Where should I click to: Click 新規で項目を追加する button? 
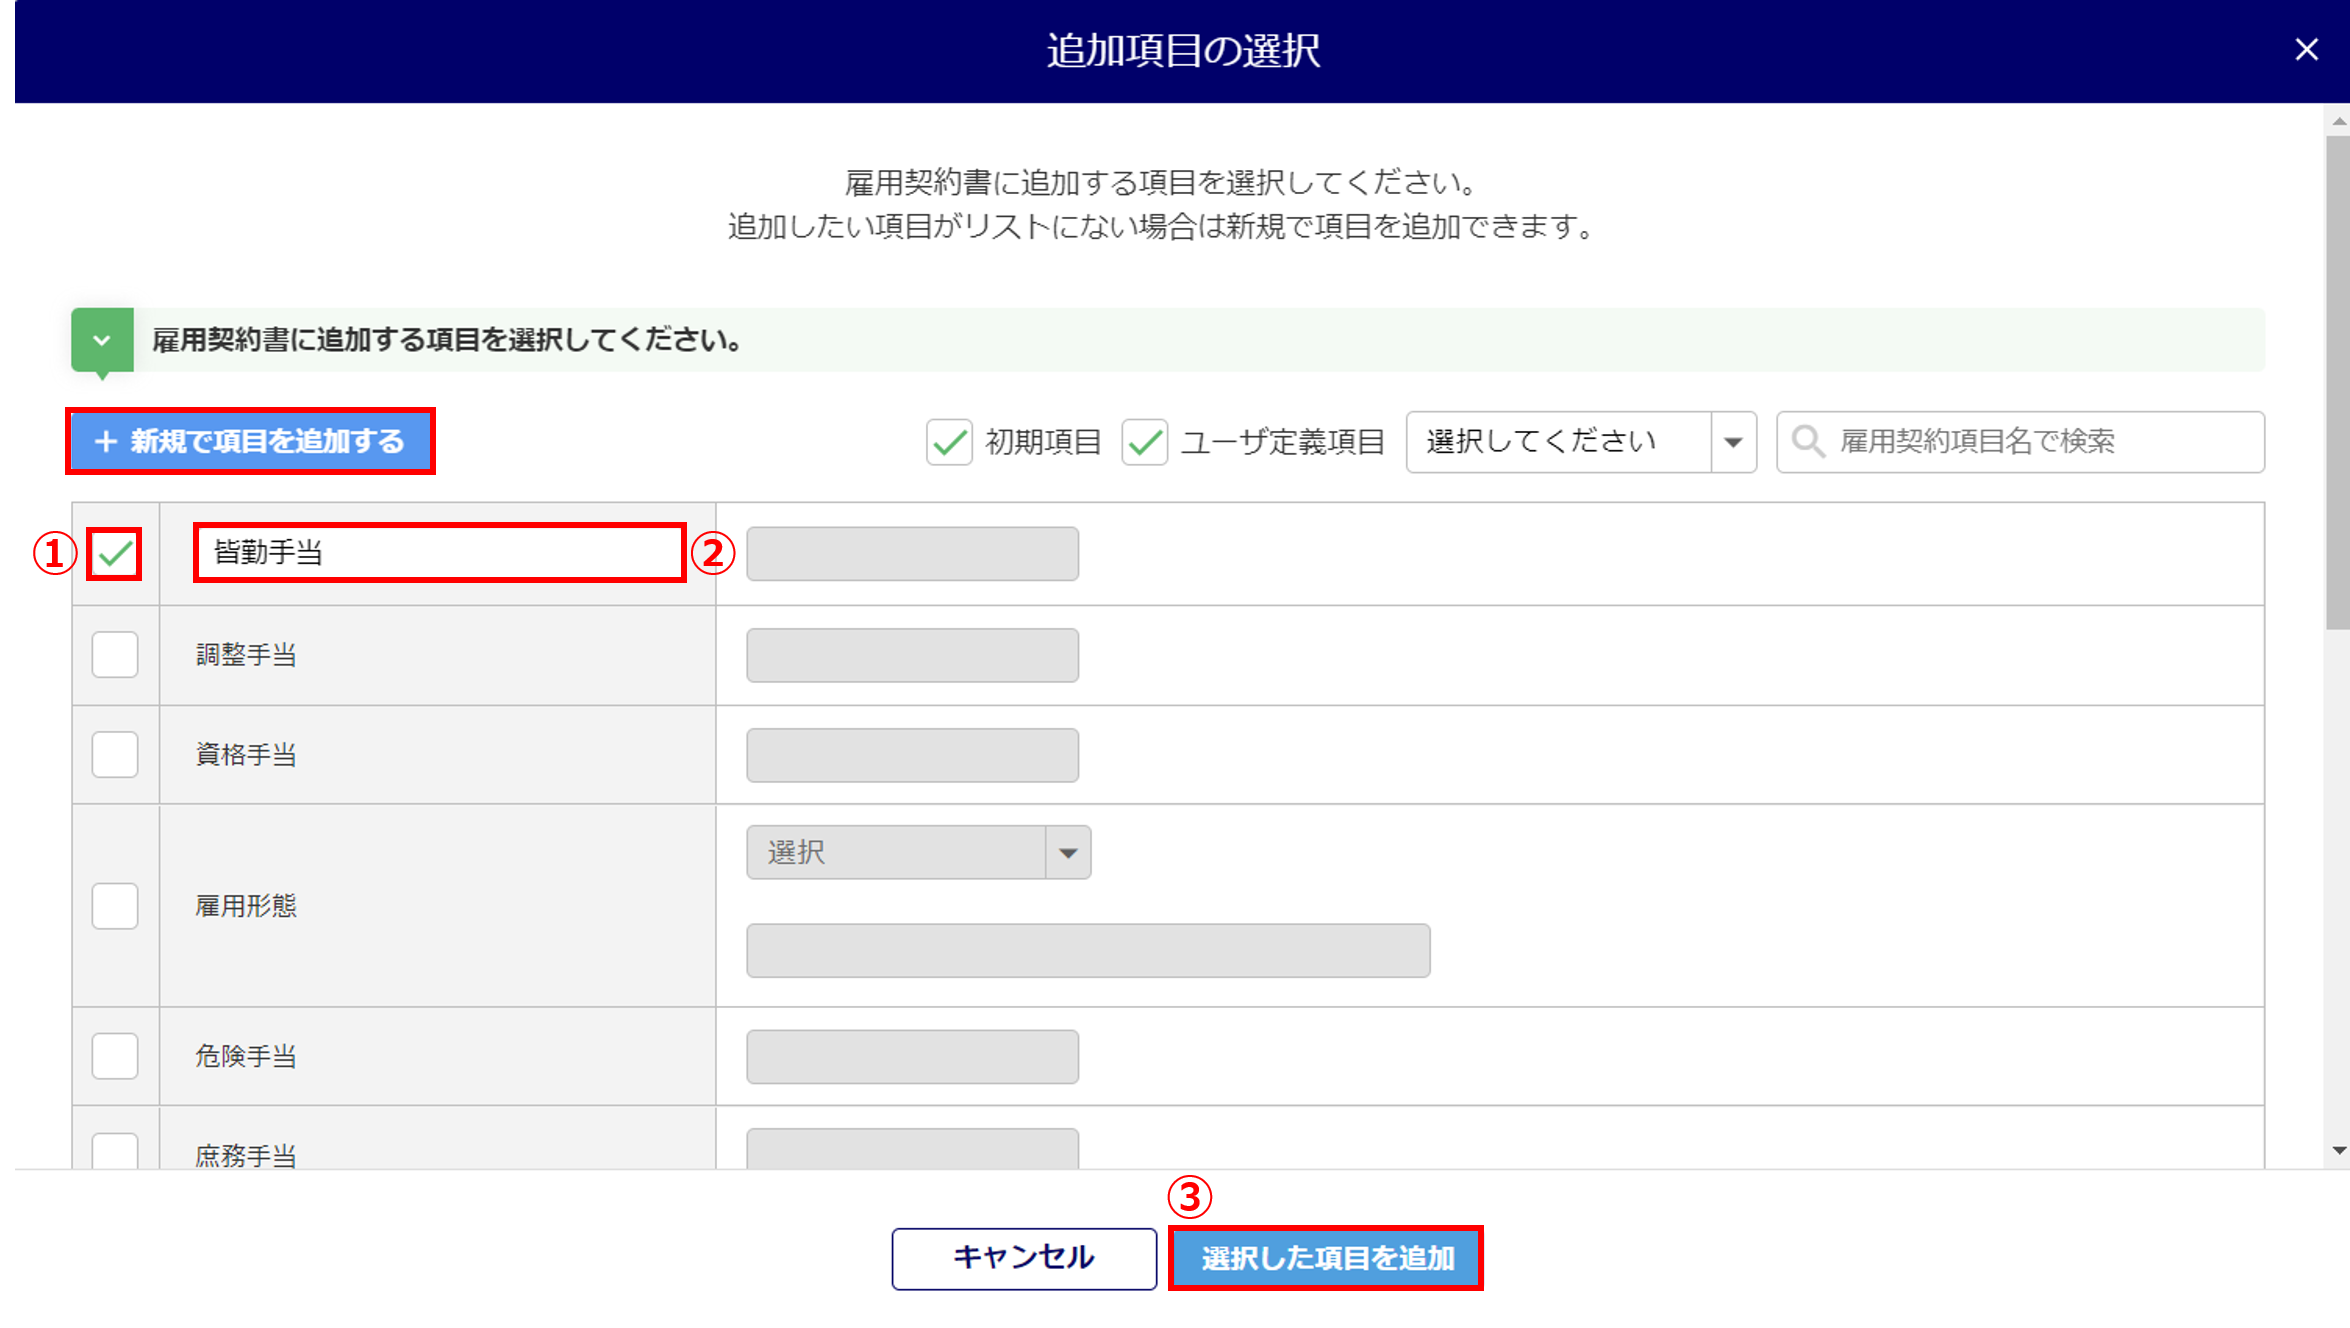(x=250, y=441)
